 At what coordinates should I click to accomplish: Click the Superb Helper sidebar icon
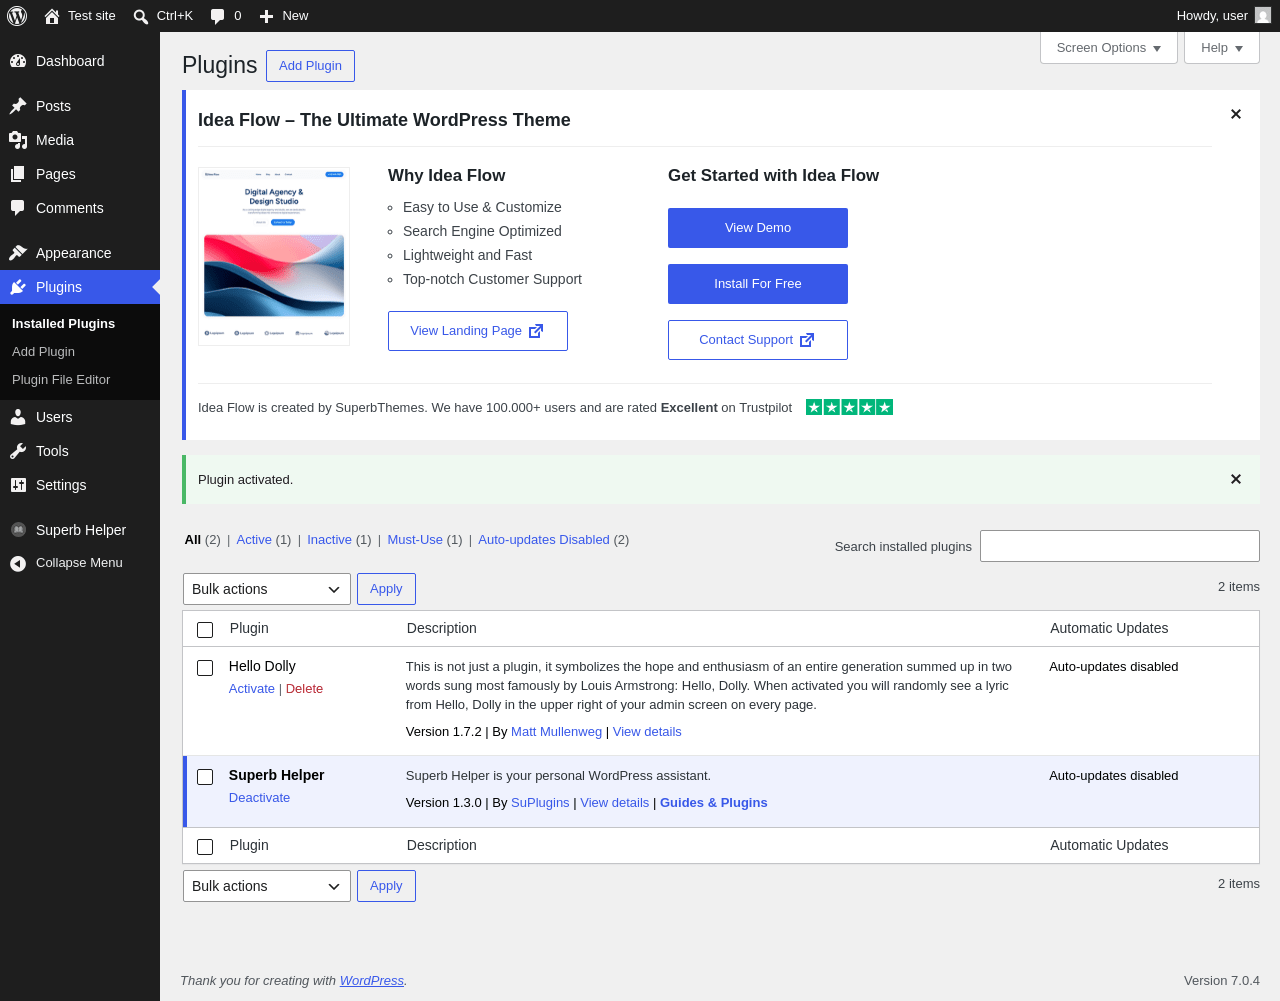pos(18,530)
